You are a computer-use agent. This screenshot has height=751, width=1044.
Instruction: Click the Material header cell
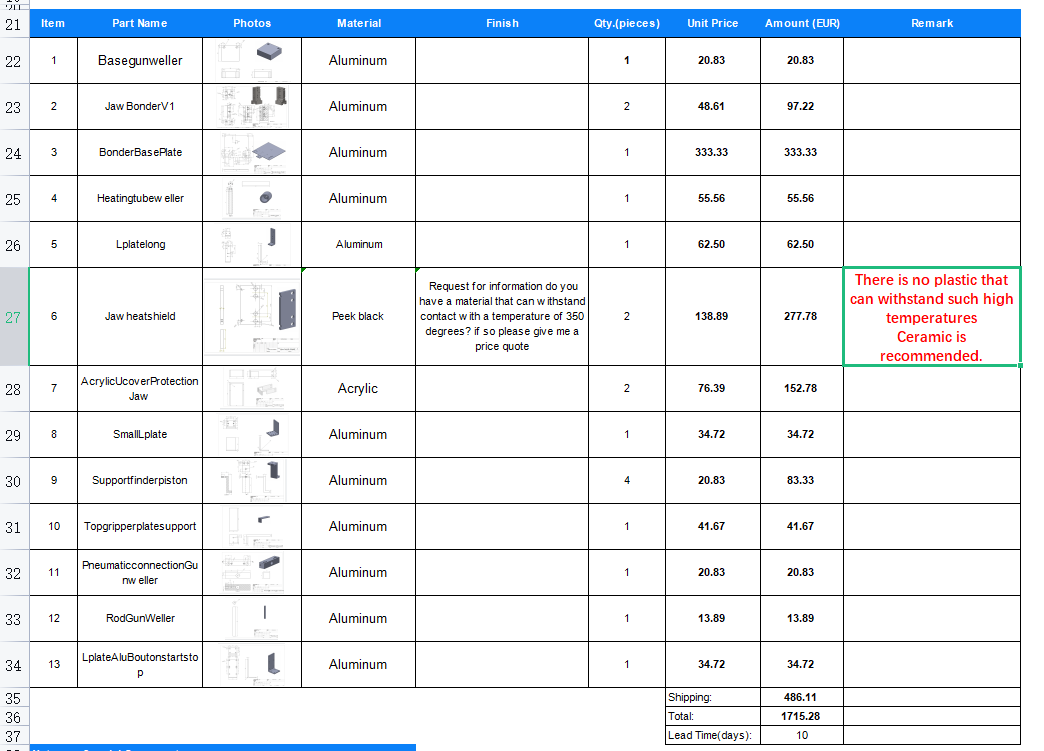[359, 23]
